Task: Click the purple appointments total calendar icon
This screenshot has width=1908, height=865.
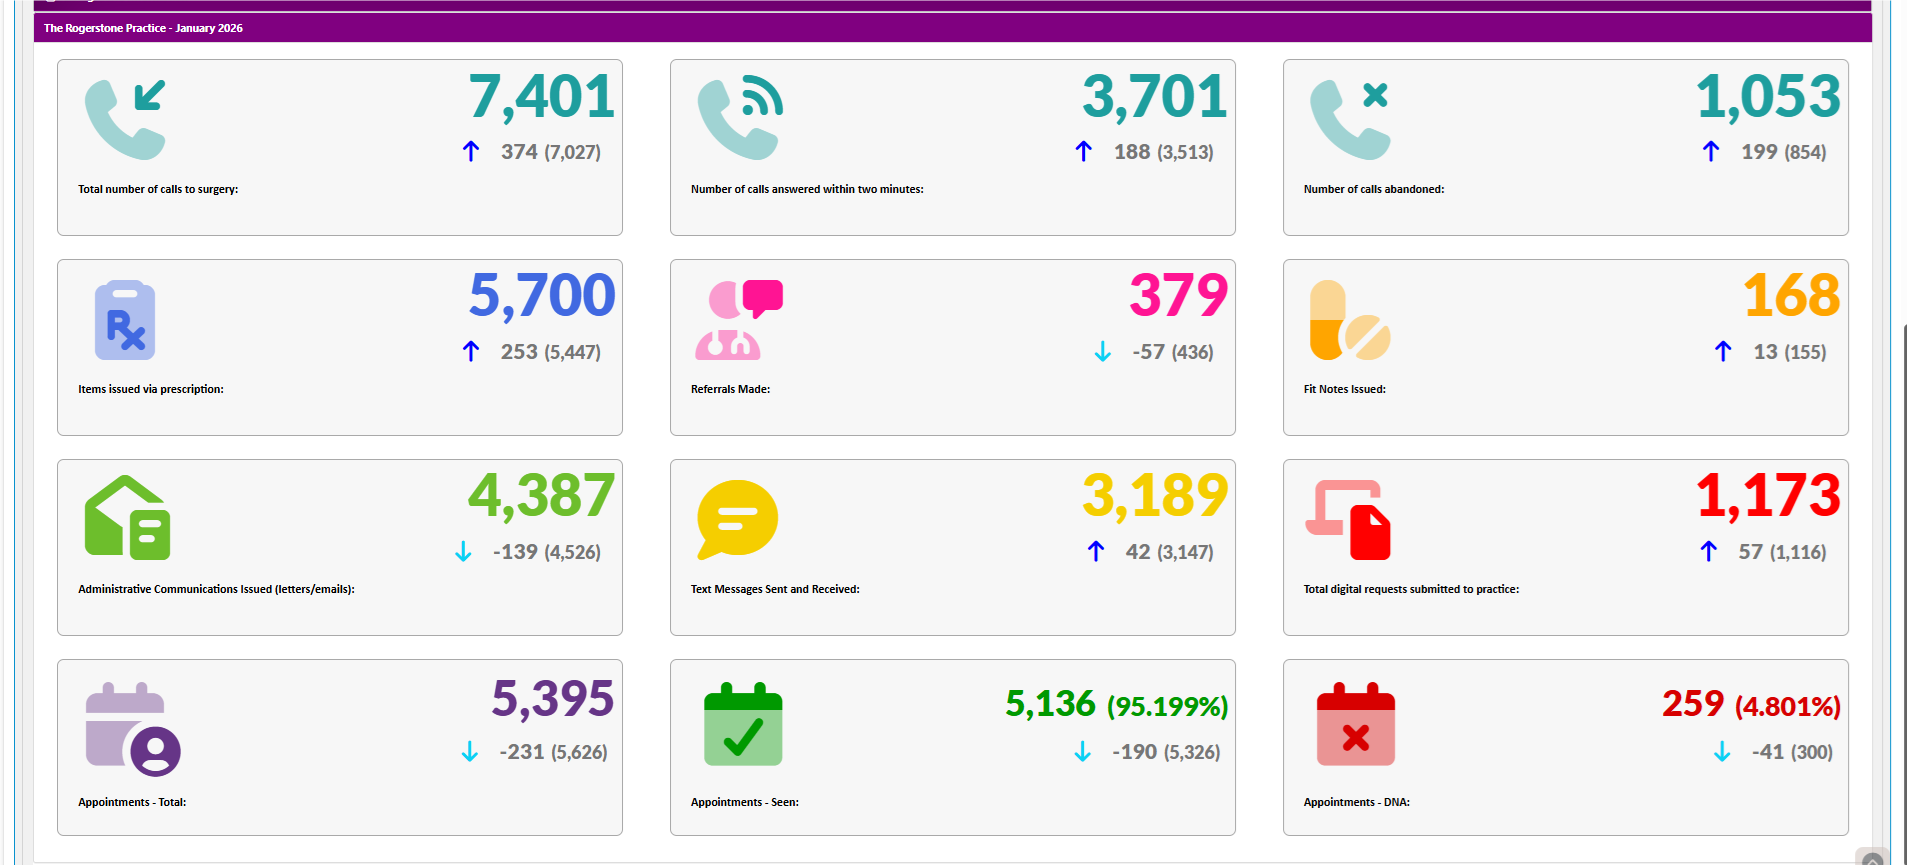Action: pyautogui.click(x=132, y=729)
